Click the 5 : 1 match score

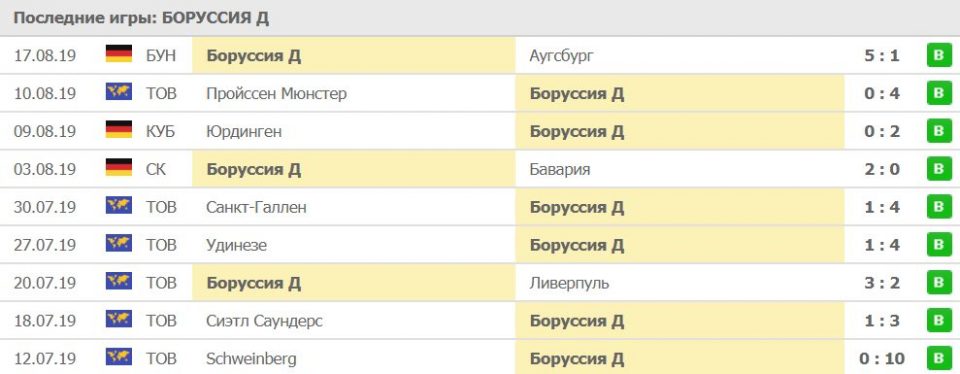pyautogui.click(x=882, y=56)
